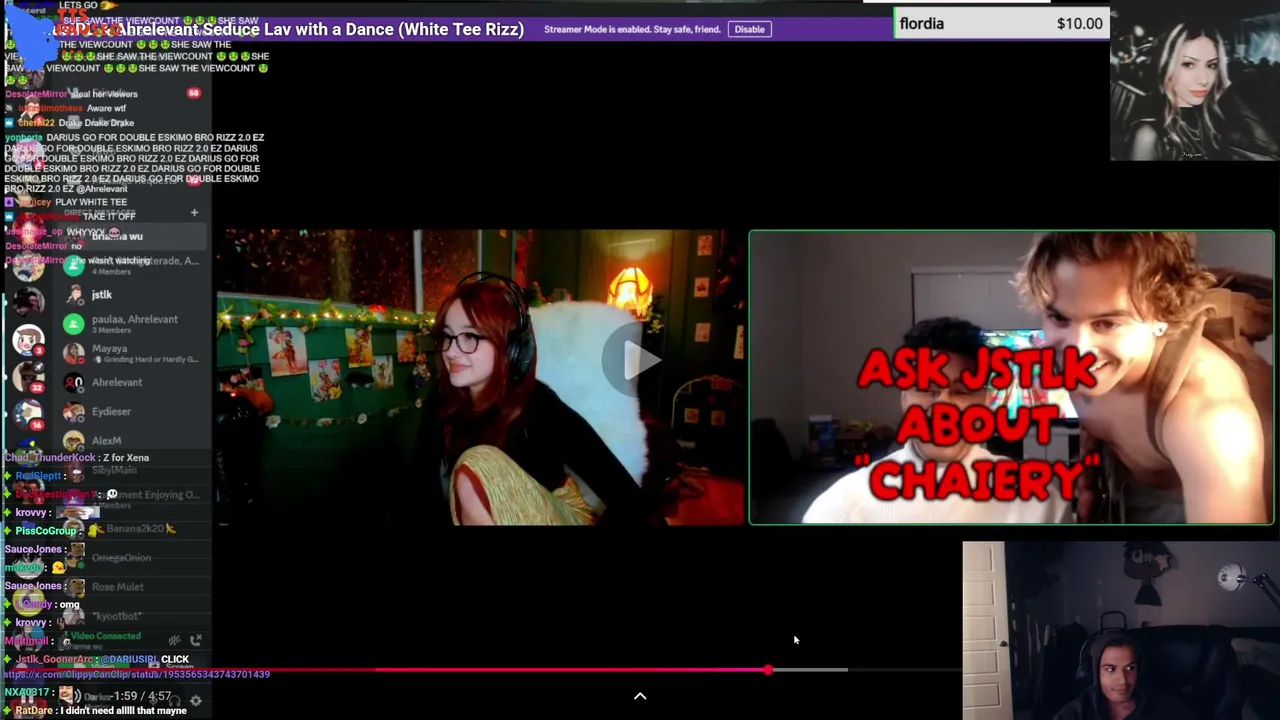Open user settings gear icon

click(196, 700)
